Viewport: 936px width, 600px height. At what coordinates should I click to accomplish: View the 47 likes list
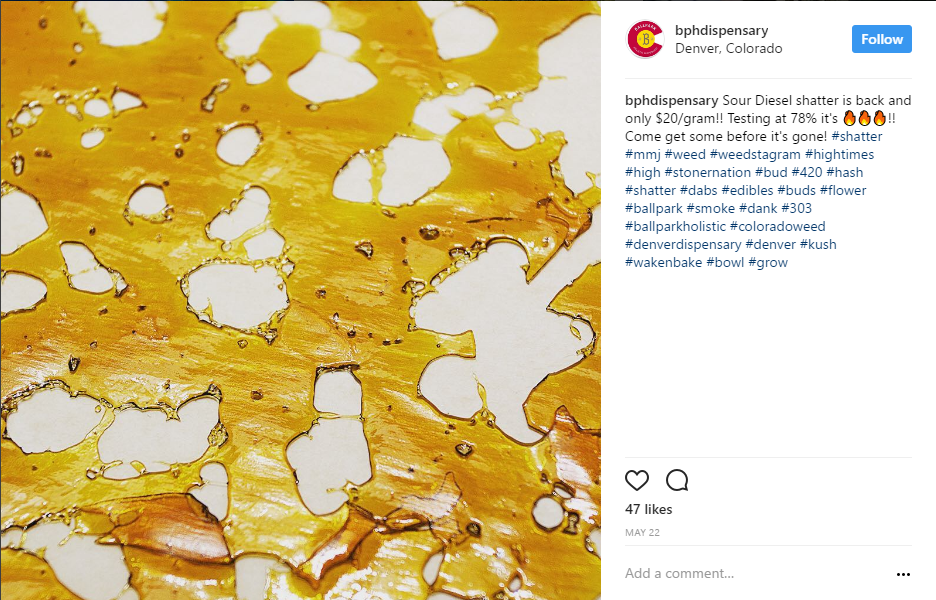[648, 509]
